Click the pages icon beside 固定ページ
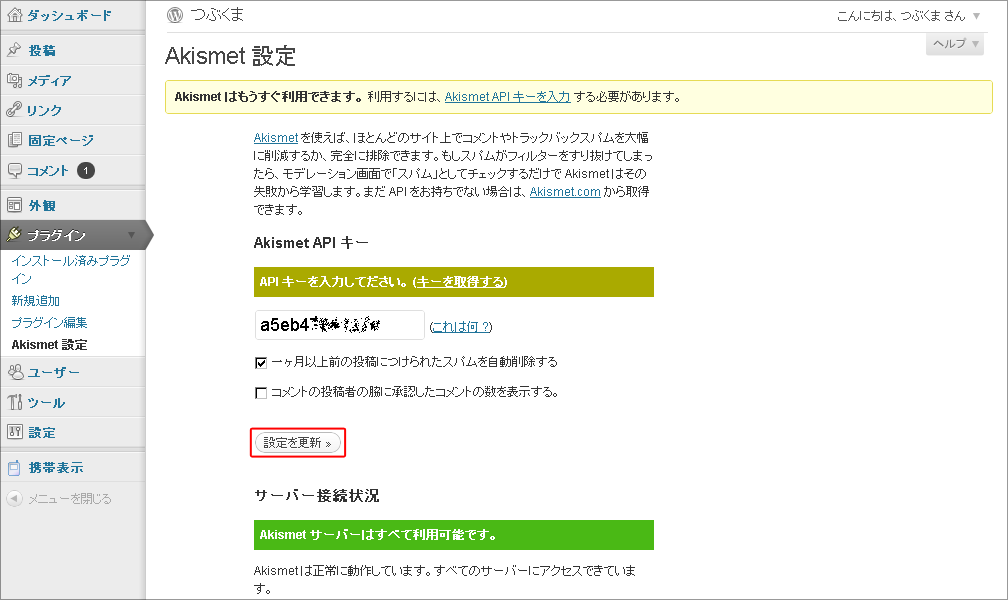The height and width of the screenshot is (600, 1008). pos(14,140)
